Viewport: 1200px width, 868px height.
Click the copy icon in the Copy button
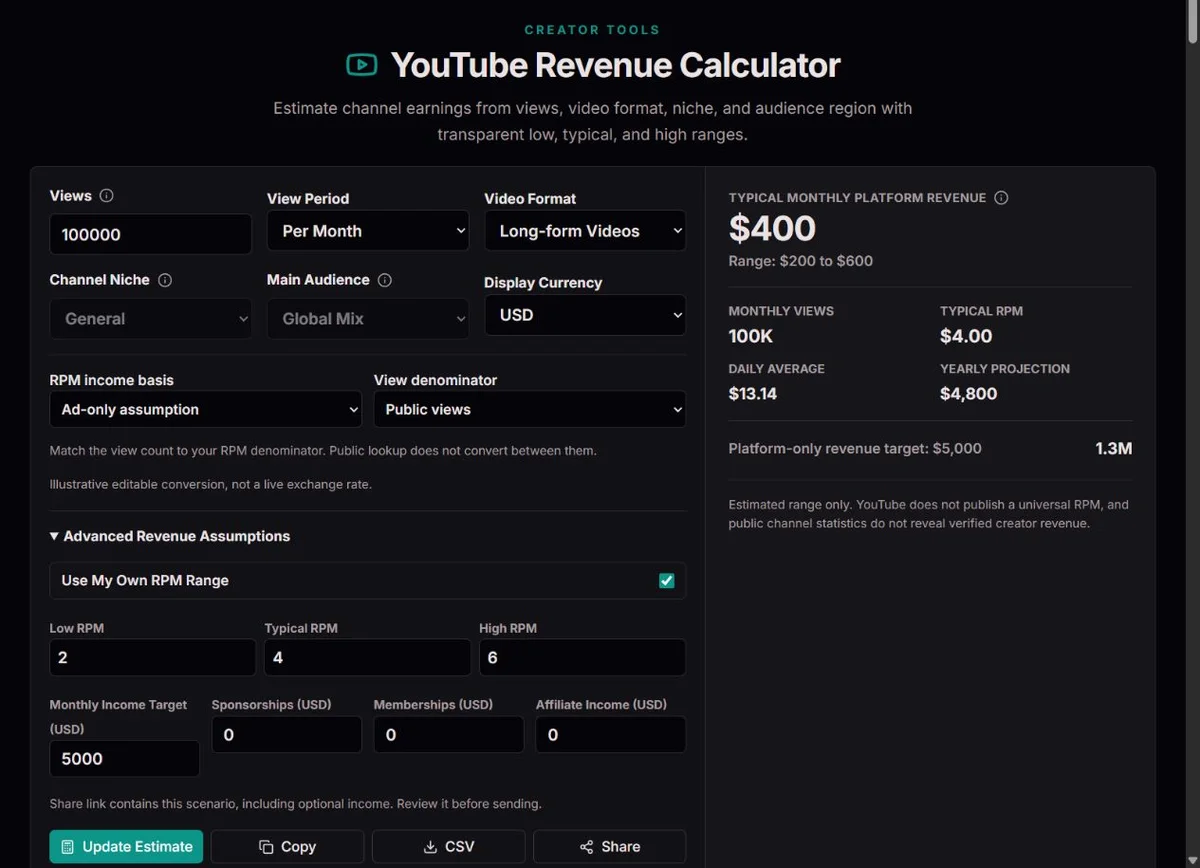(266, 847)
